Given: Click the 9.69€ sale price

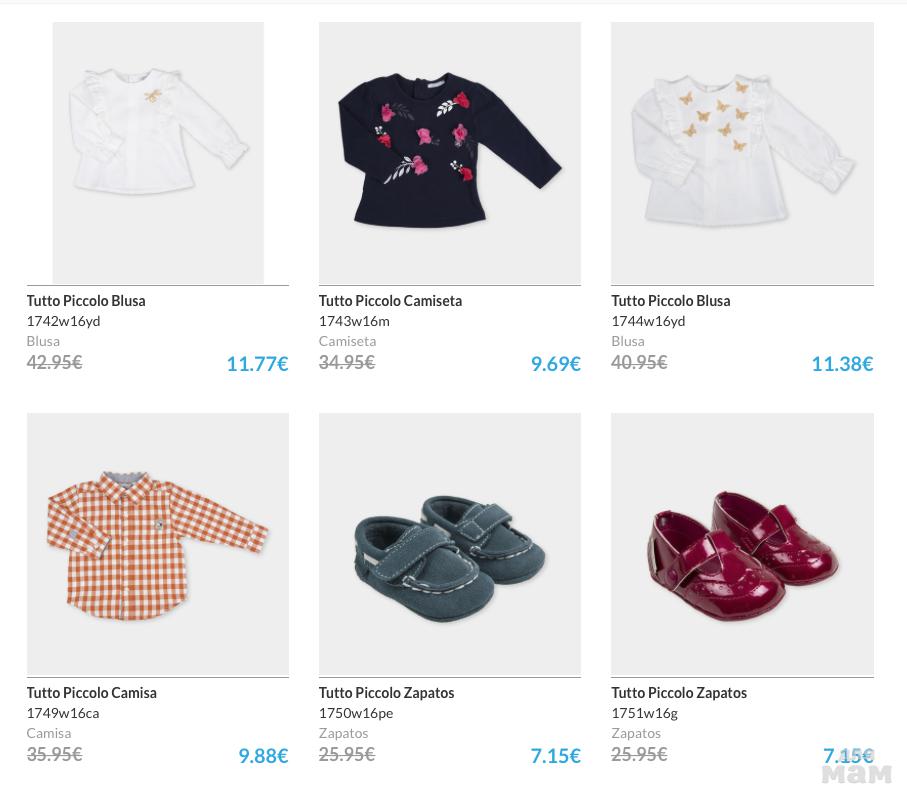Looking at the screenshot, I should click(x=555, y=364).
